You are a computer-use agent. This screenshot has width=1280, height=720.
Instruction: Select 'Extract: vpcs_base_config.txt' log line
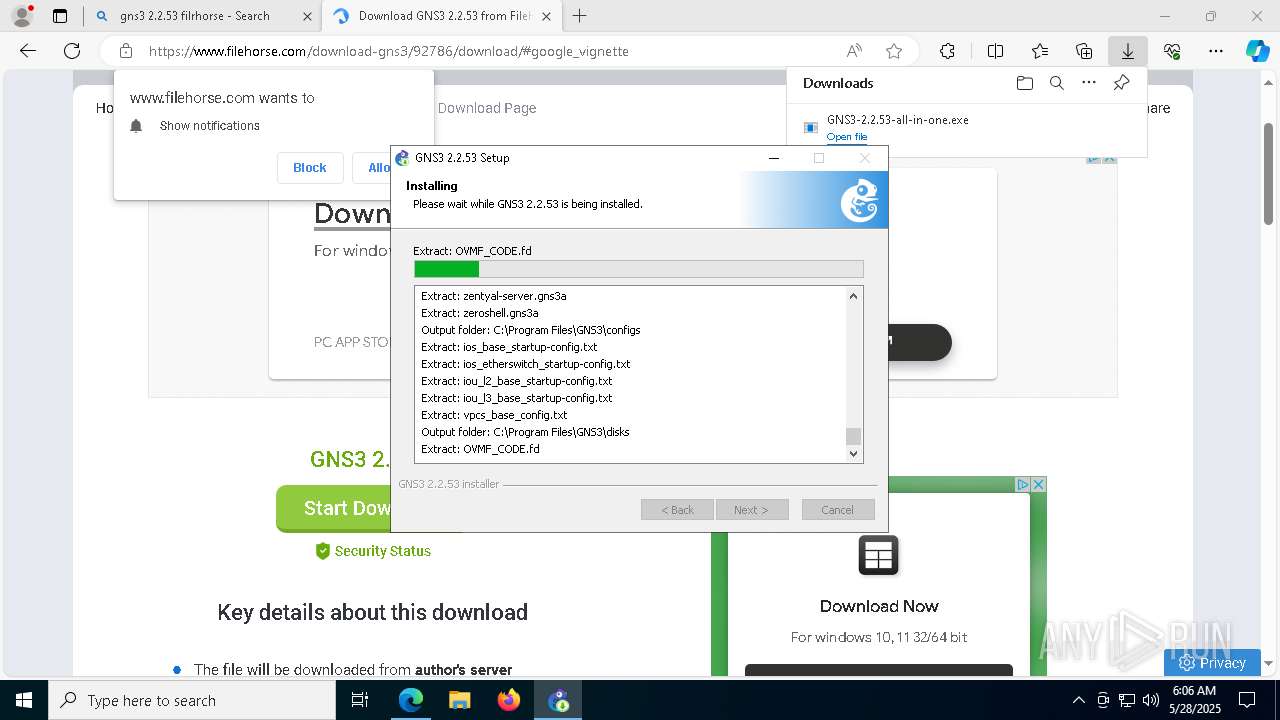pyautogui.click(x=494, y=415)
